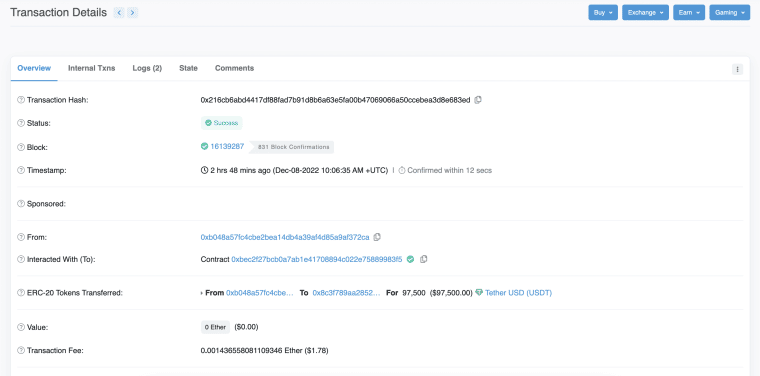Screen dimensions: 760x376
Task: Click the help icon beside Timestamp
Action: pos(21,170)
